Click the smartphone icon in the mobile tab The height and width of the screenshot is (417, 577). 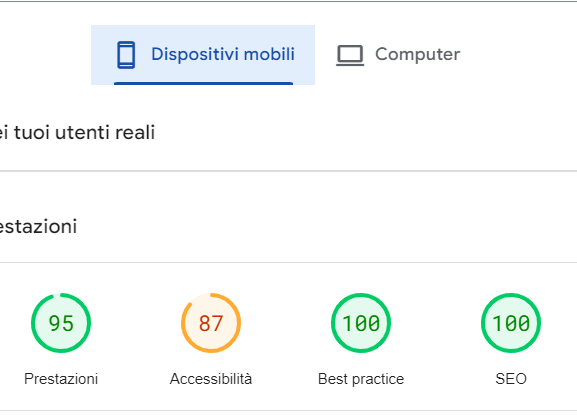pos(126,55)
